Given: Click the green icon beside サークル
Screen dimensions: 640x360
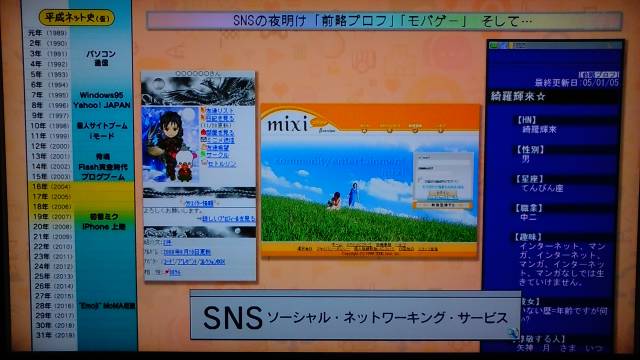Looking at the screenshot, I should [203, 155].
